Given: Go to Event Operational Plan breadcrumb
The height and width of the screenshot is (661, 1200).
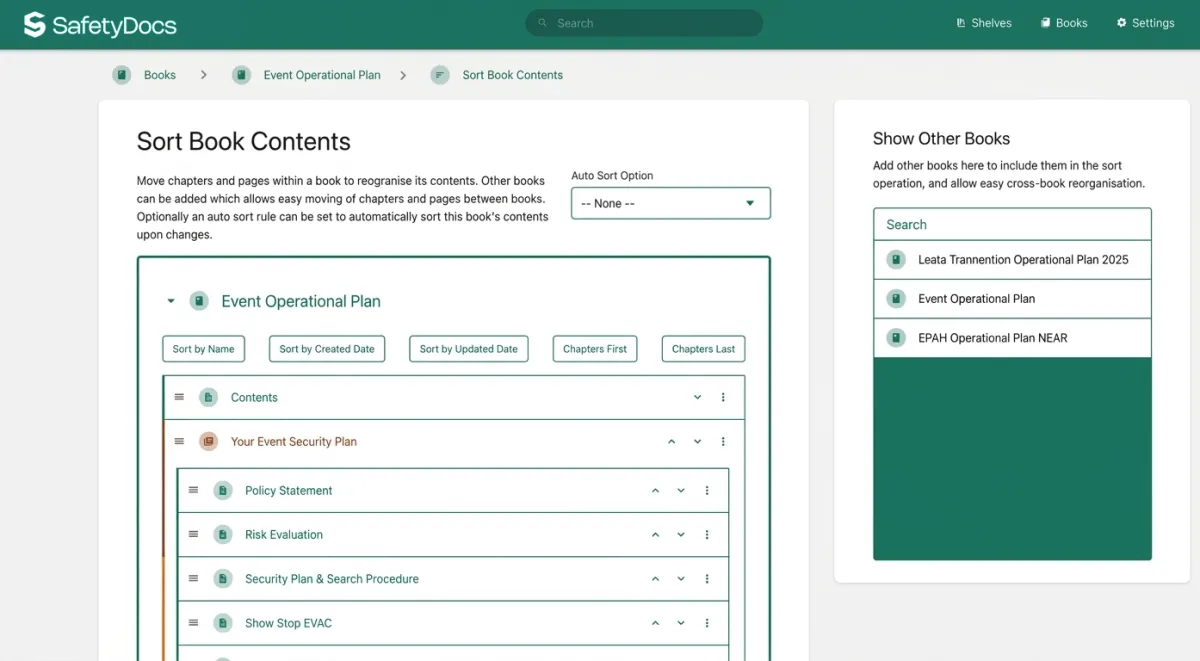Looking at the screenshot, I should (322, 75).
